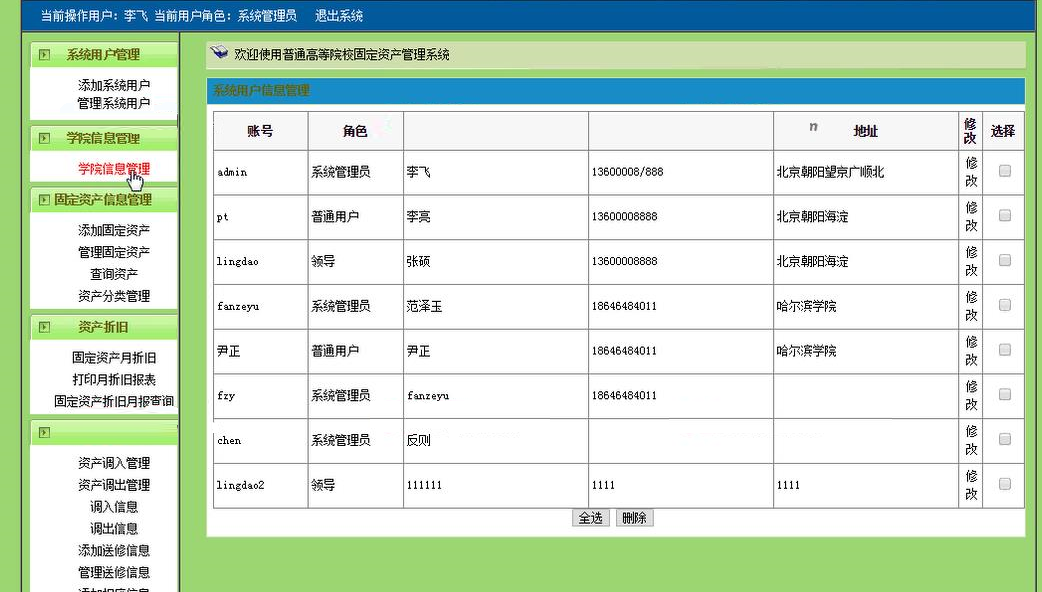Click the name cell 反则
Viewport: 1042px width, 592px height.
click(495, 440)
